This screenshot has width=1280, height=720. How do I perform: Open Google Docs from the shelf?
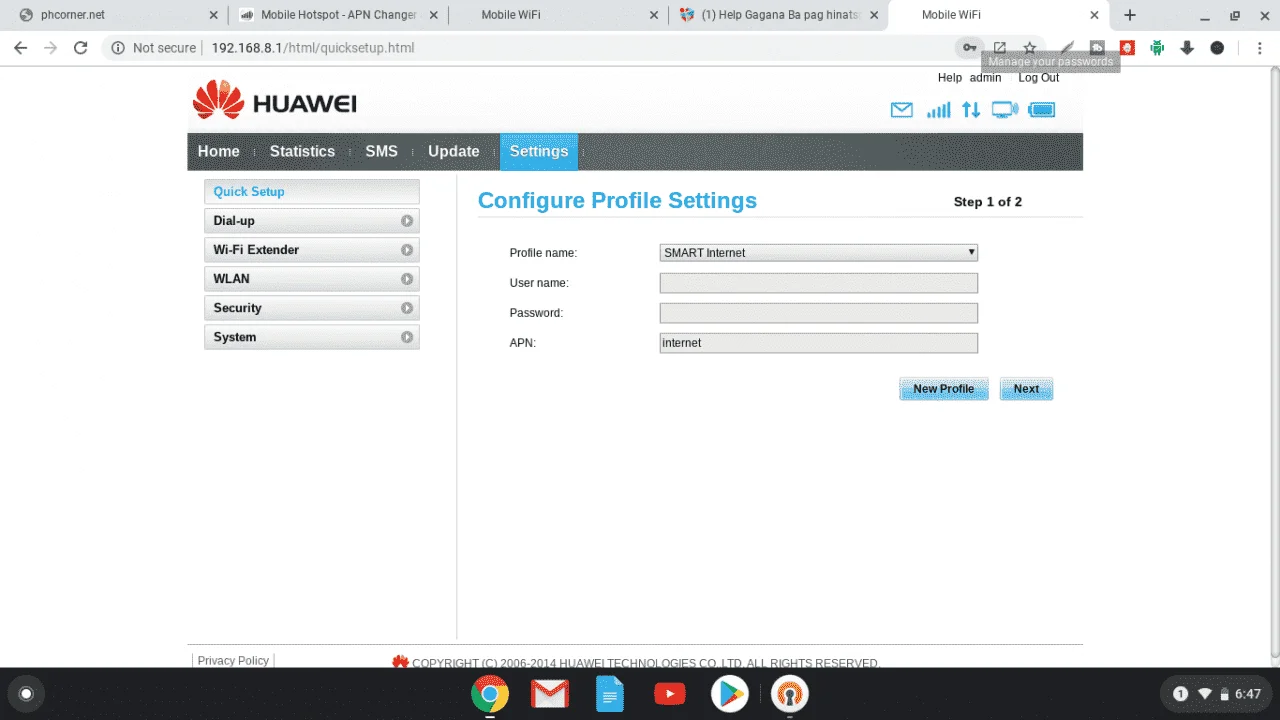click(x=610, y=694)
